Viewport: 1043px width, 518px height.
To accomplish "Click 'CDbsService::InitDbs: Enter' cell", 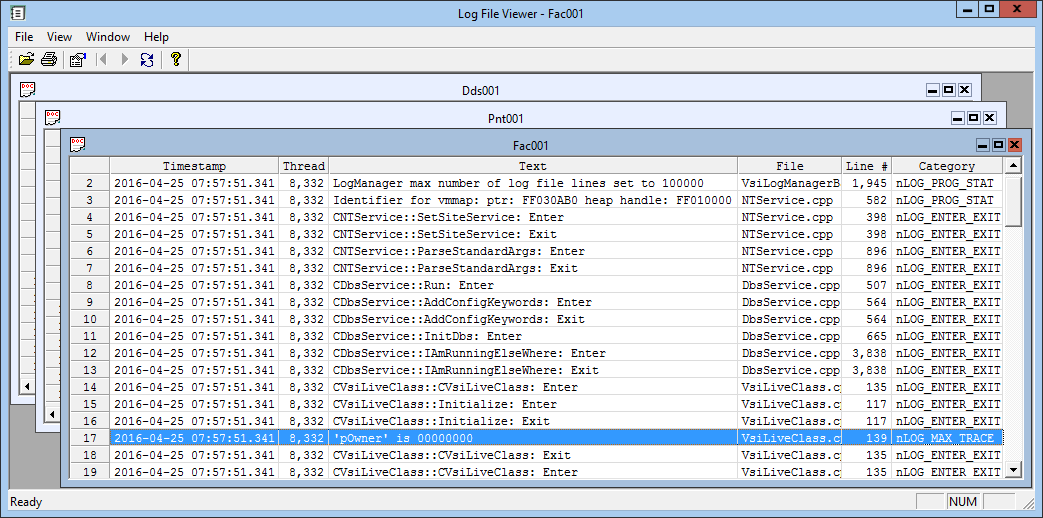I will (x=534, y=336).
